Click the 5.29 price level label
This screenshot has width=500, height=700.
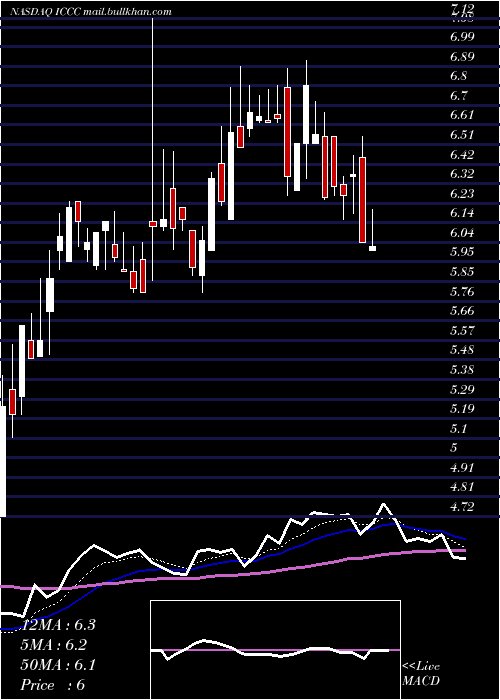[463, 390]
